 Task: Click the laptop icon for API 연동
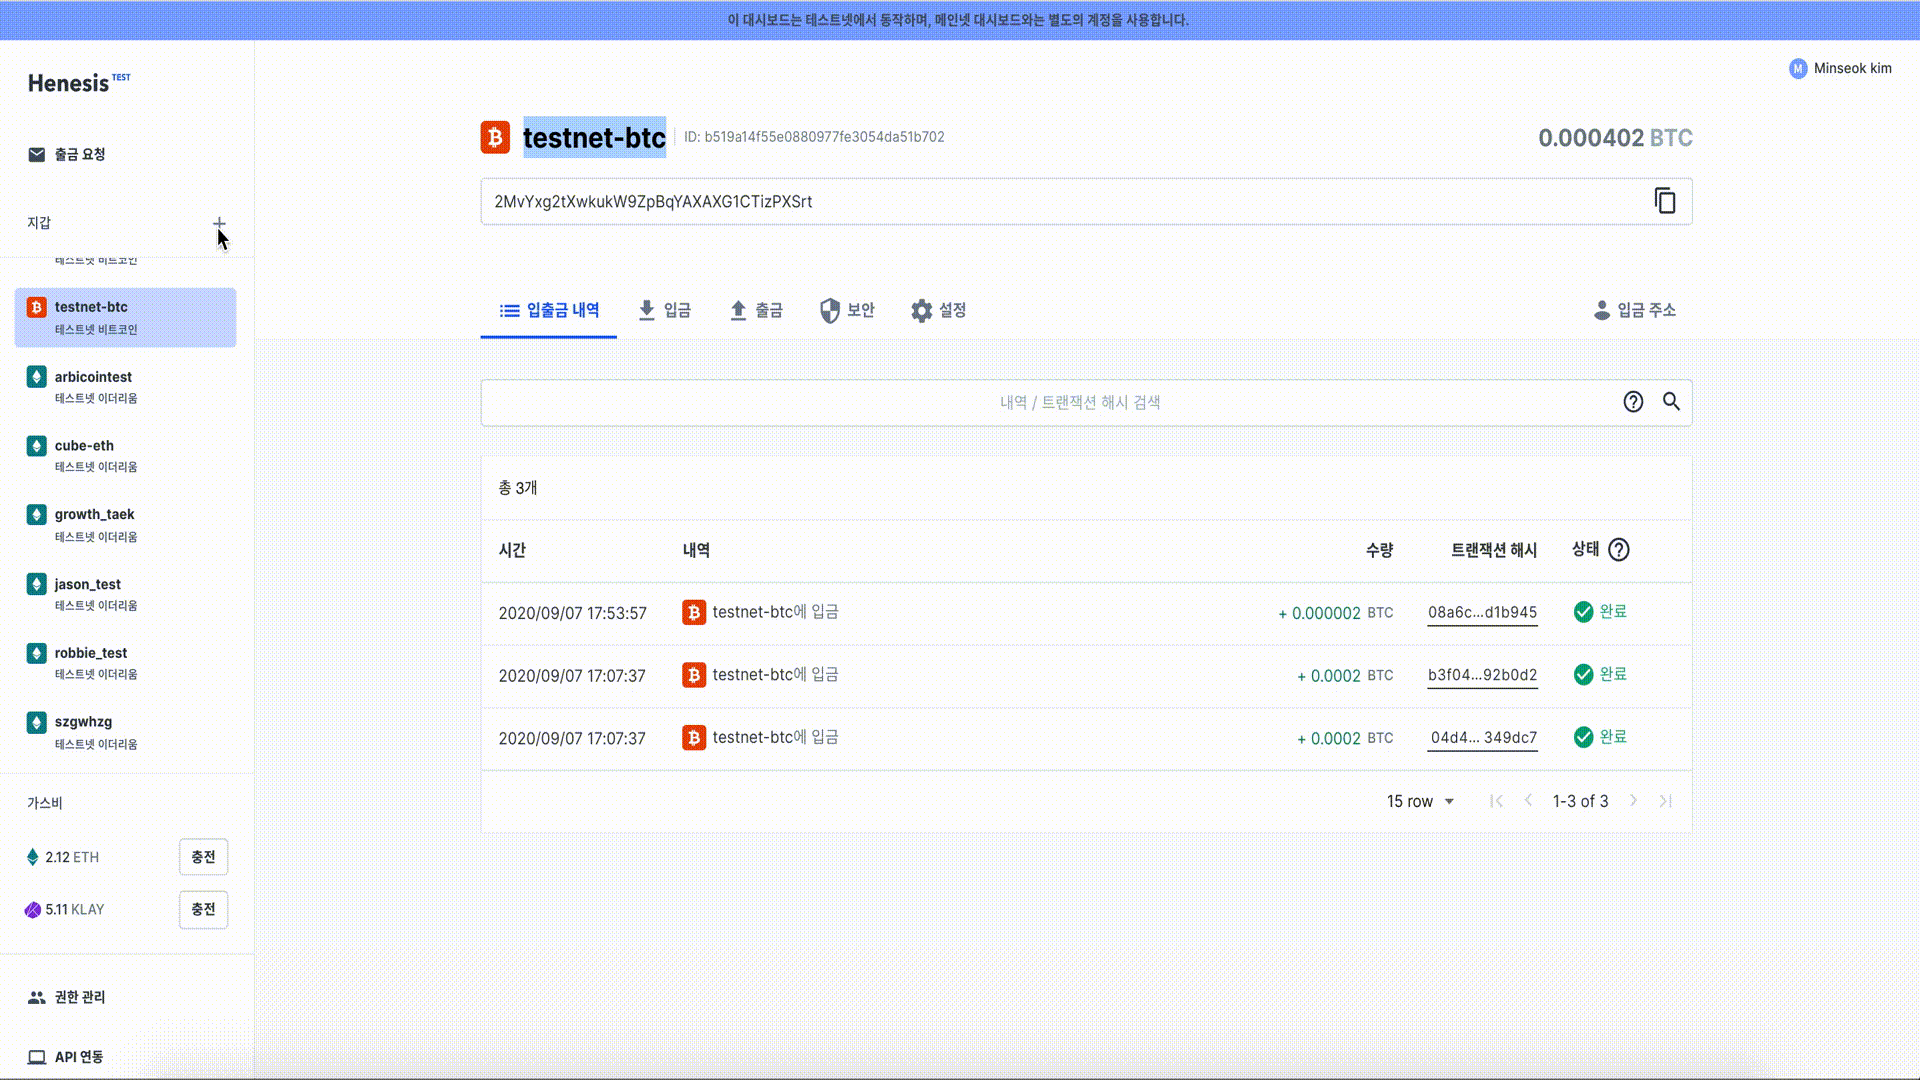click(x=37, y=1057)
